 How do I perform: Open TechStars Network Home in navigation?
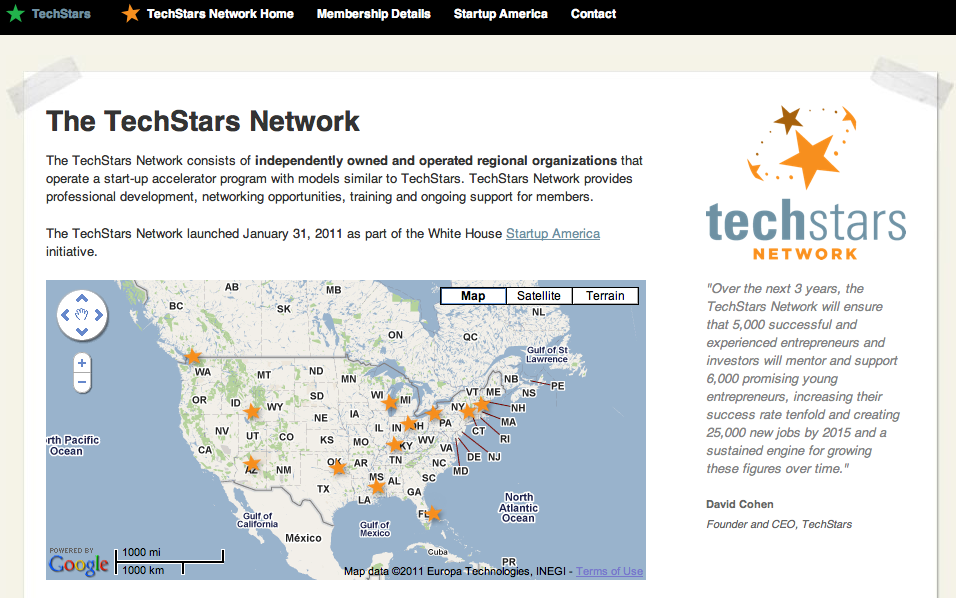point(220,13)
